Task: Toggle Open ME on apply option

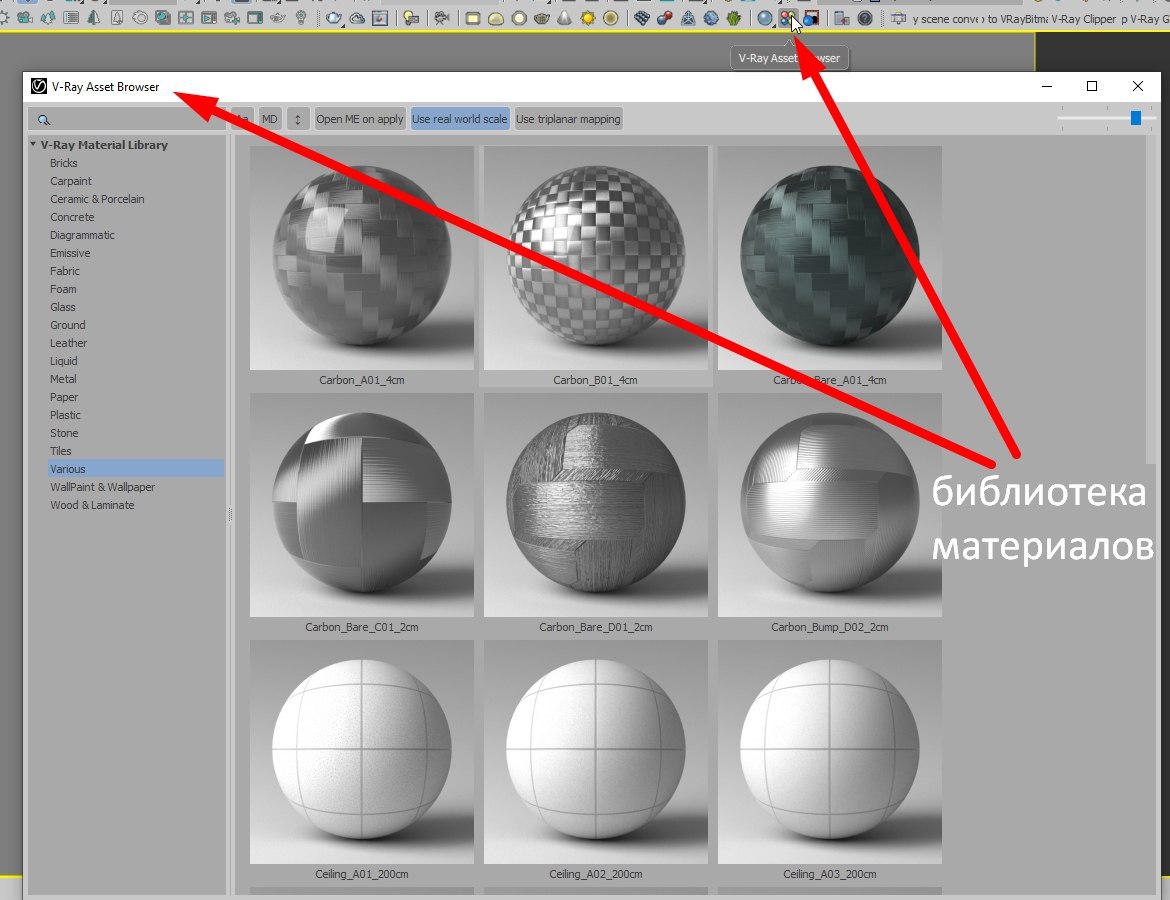Action: coord(360,119)
